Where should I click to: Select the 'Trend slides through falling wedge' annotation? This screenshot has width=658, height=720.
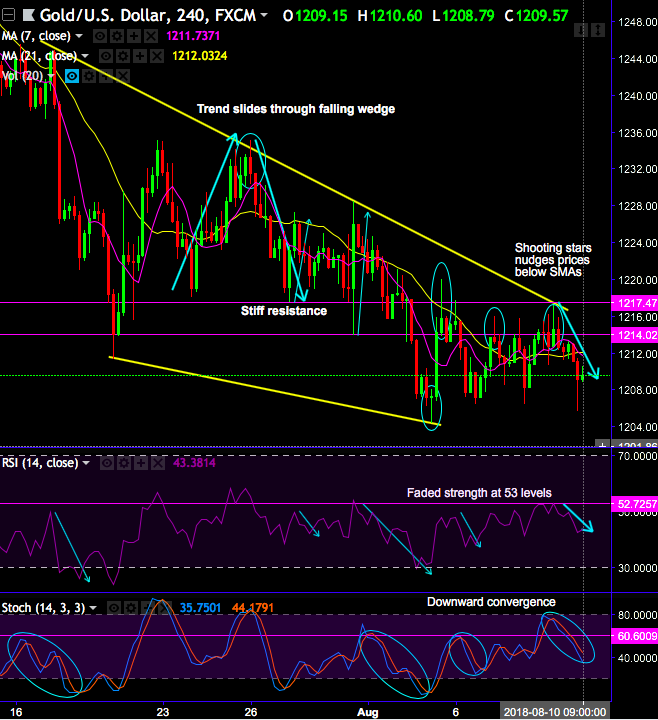tap(296, 109)
